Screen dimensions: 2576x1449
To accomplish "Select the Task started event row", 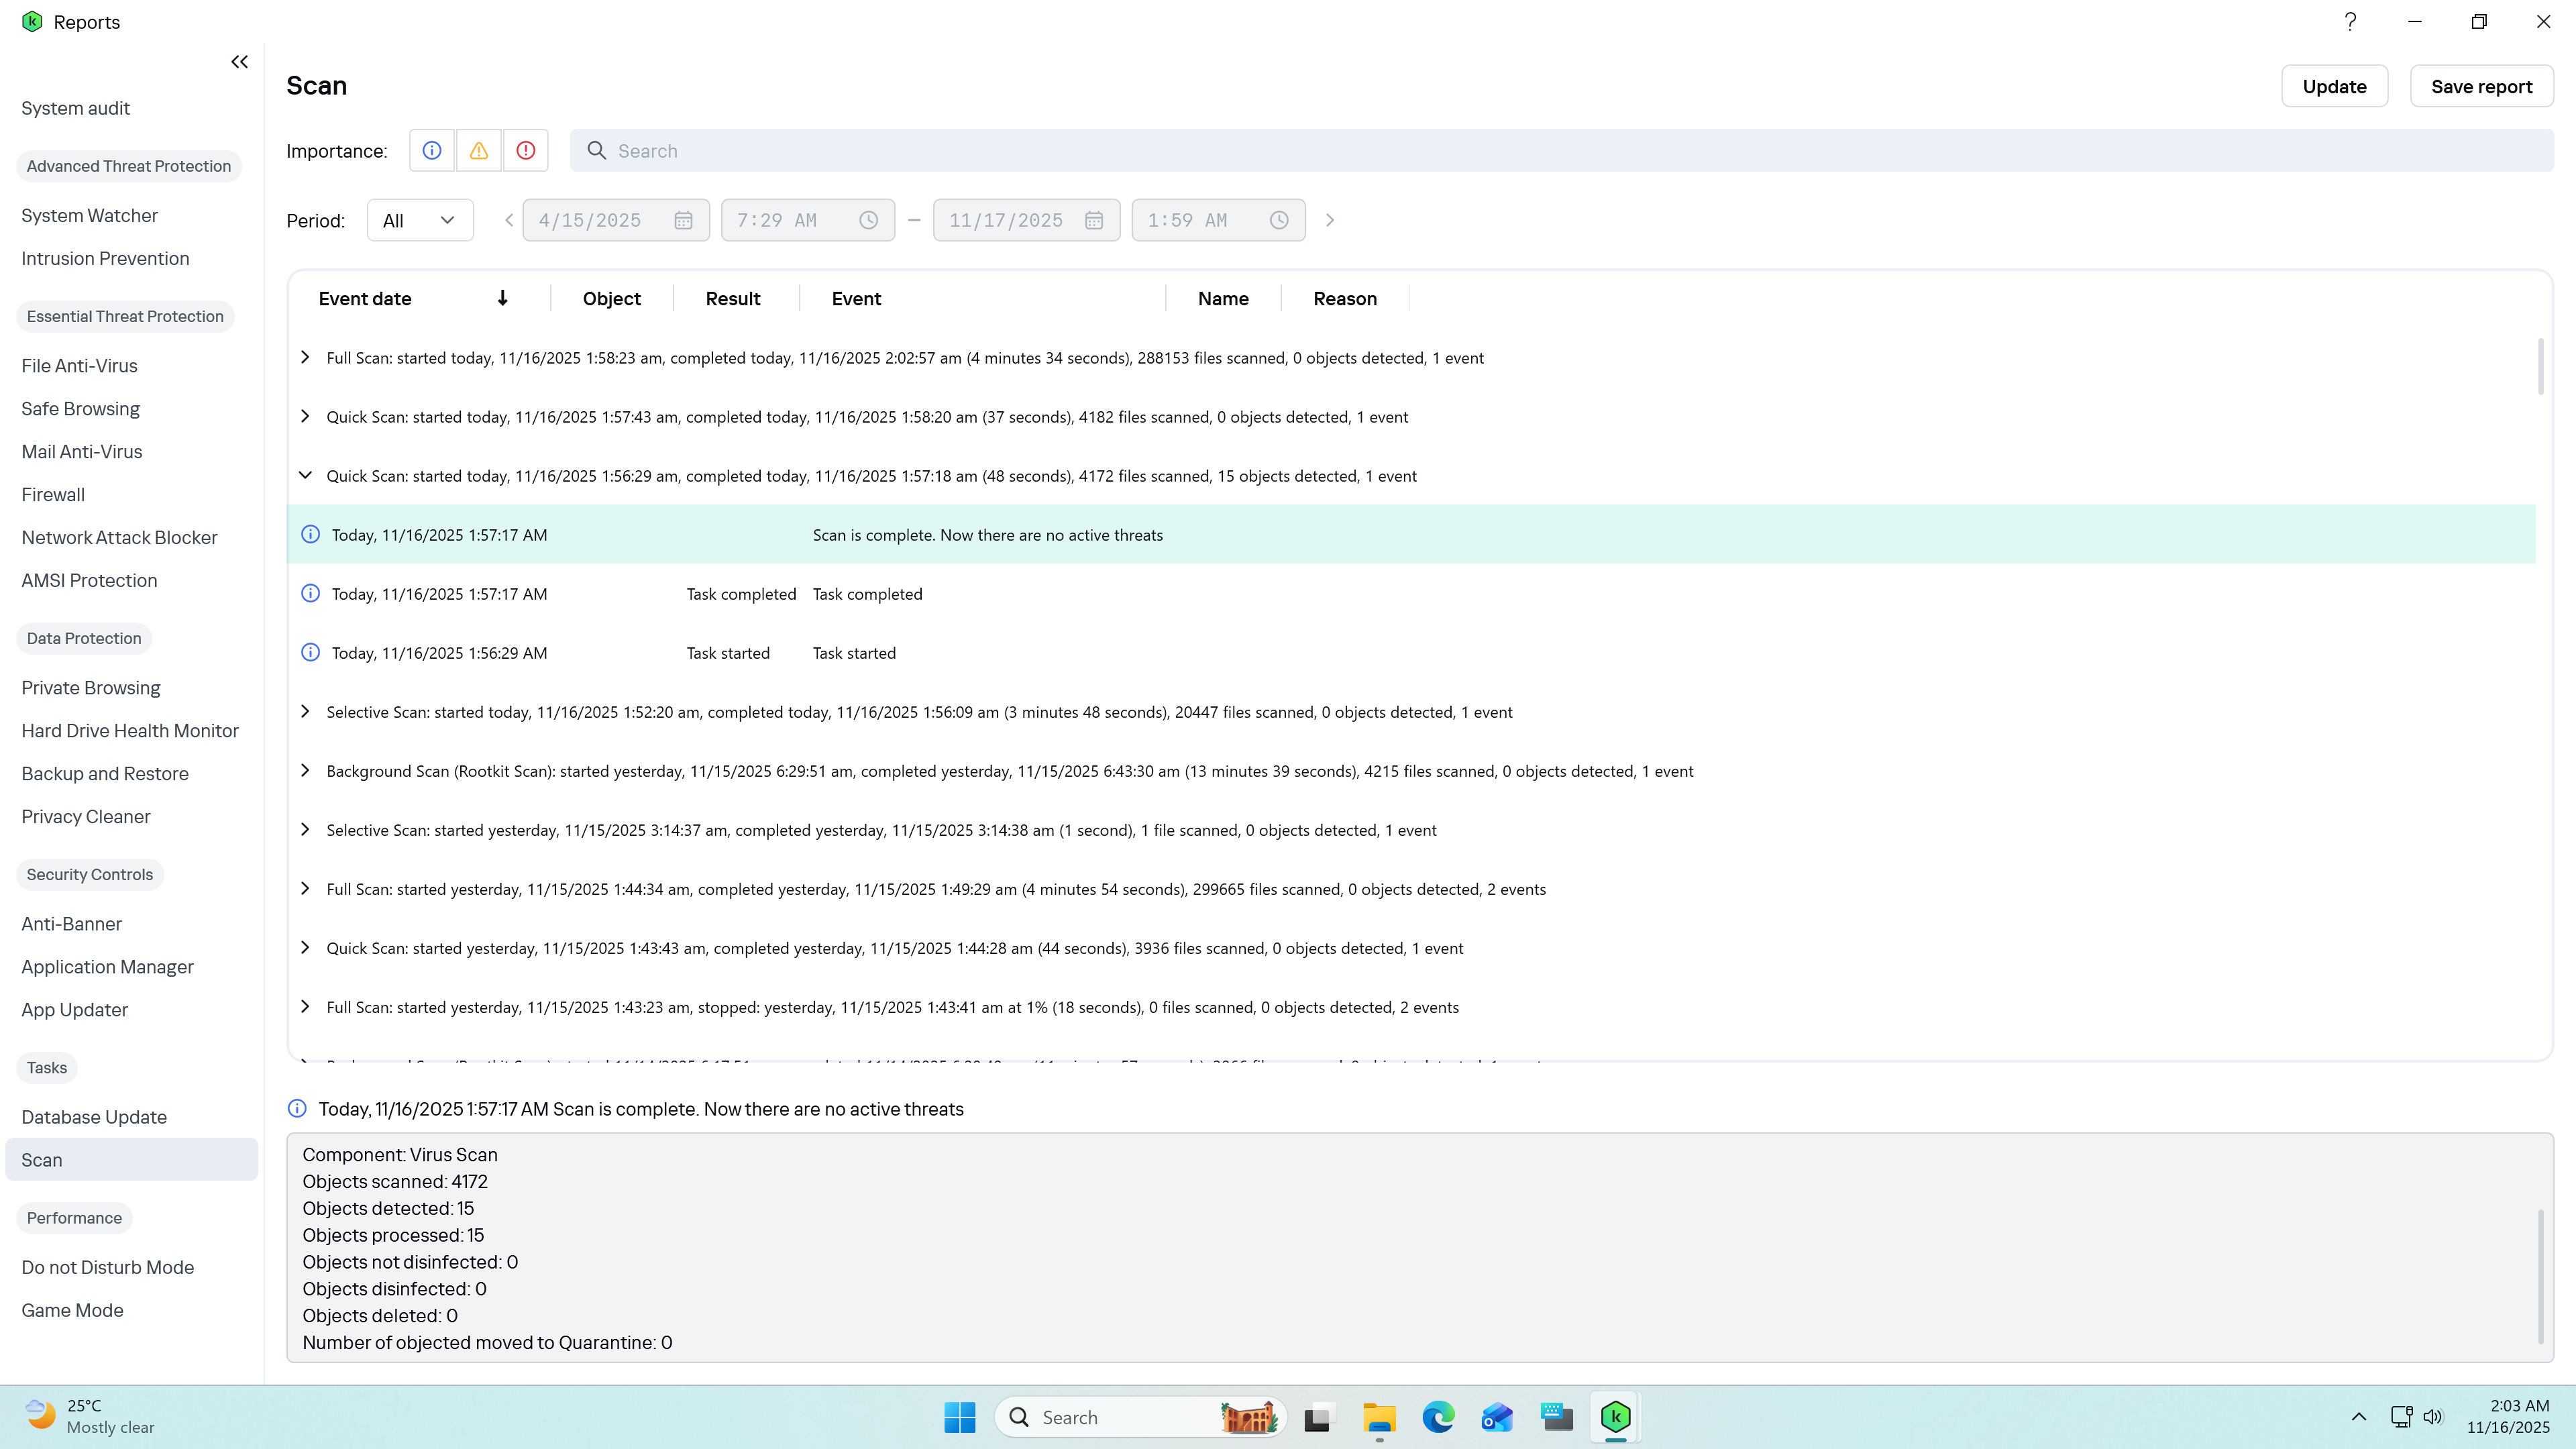I will click(x=1411, y=653).
